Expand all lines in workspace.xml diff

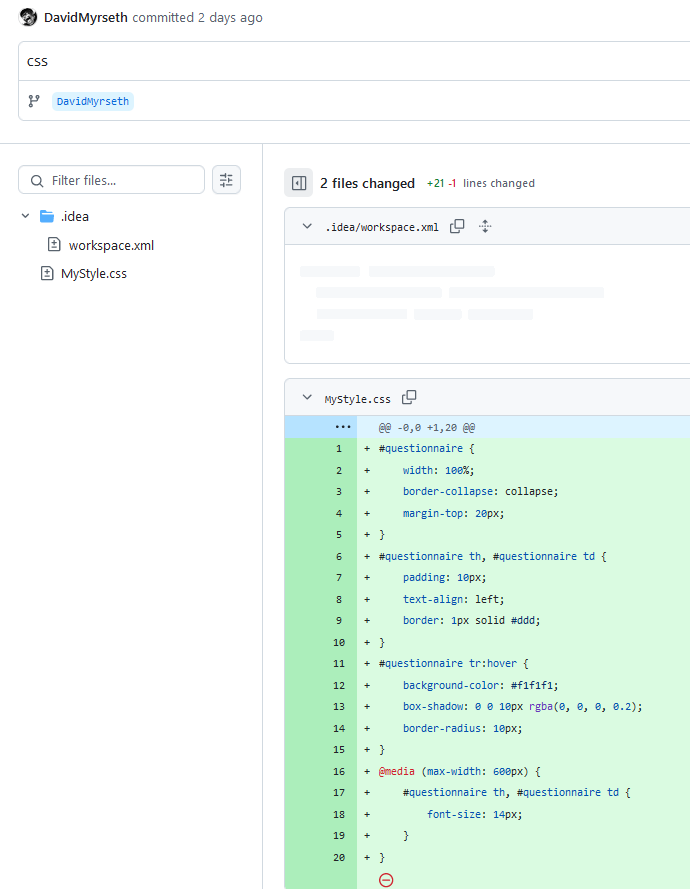(x=485, y=226)
